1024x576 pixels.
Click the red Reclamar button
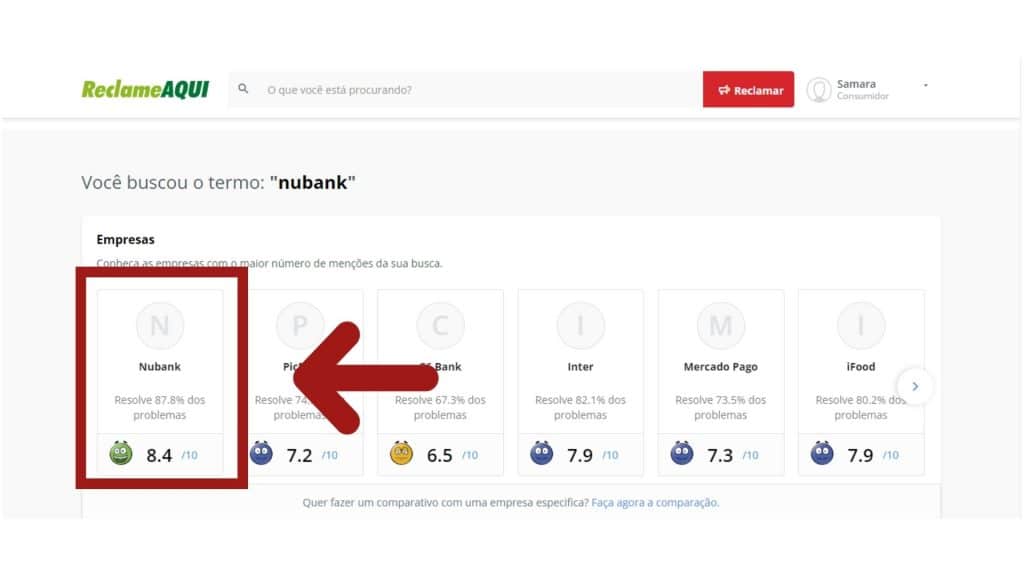[748, 89]
